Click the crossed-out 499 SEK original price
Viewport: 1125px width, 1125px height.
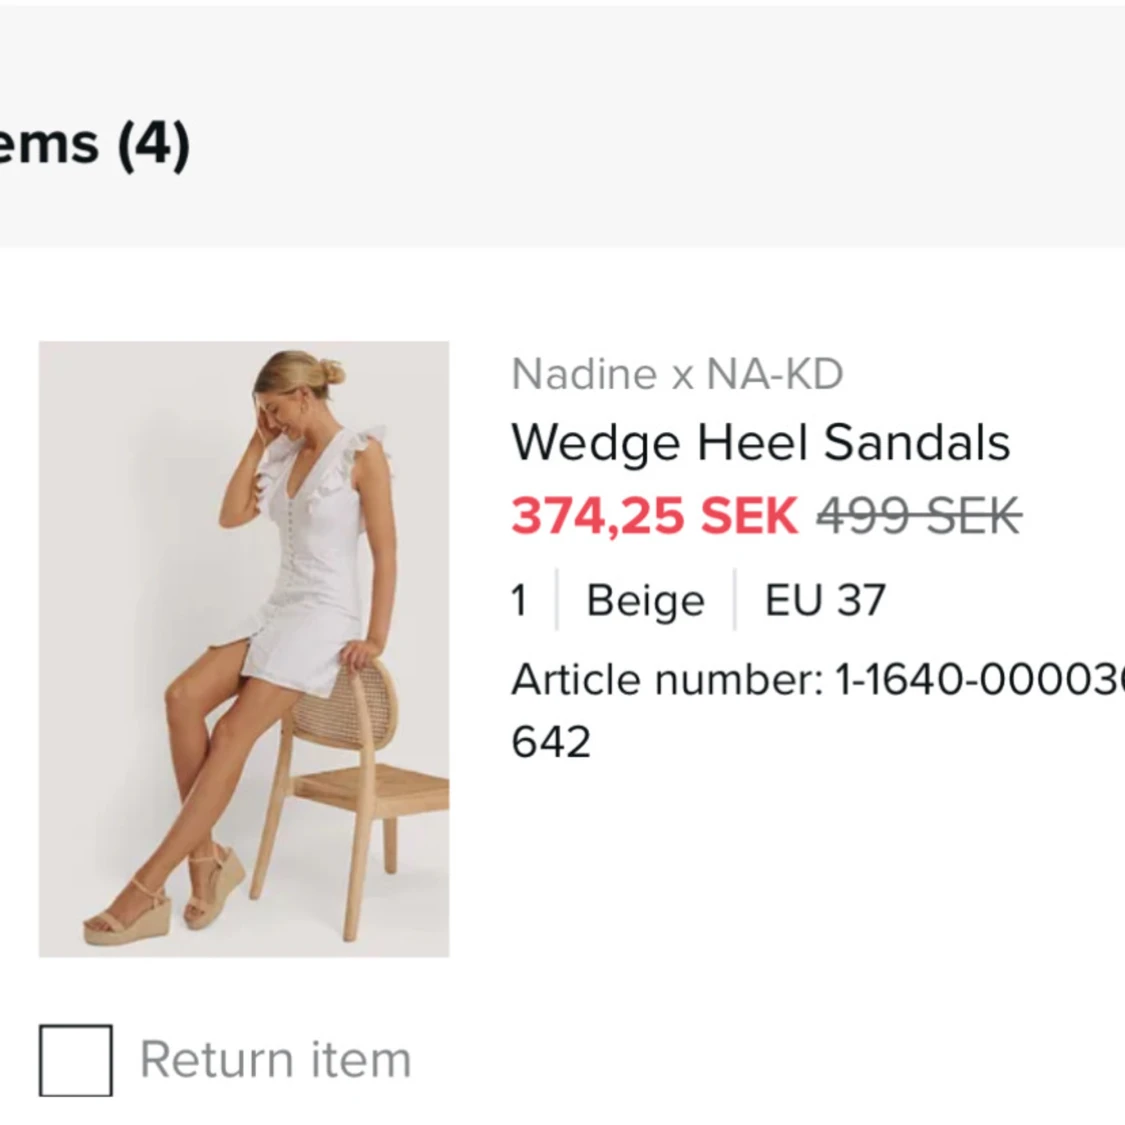coord(919,516)
